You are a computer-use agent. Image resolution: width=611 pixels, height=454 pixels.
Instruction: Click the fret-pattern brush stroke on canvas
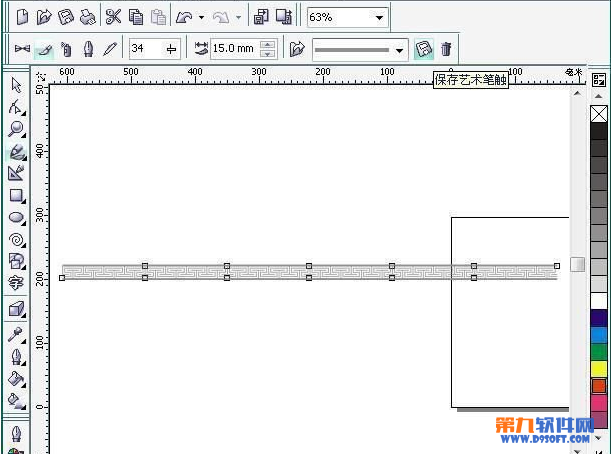coord(310,272)
